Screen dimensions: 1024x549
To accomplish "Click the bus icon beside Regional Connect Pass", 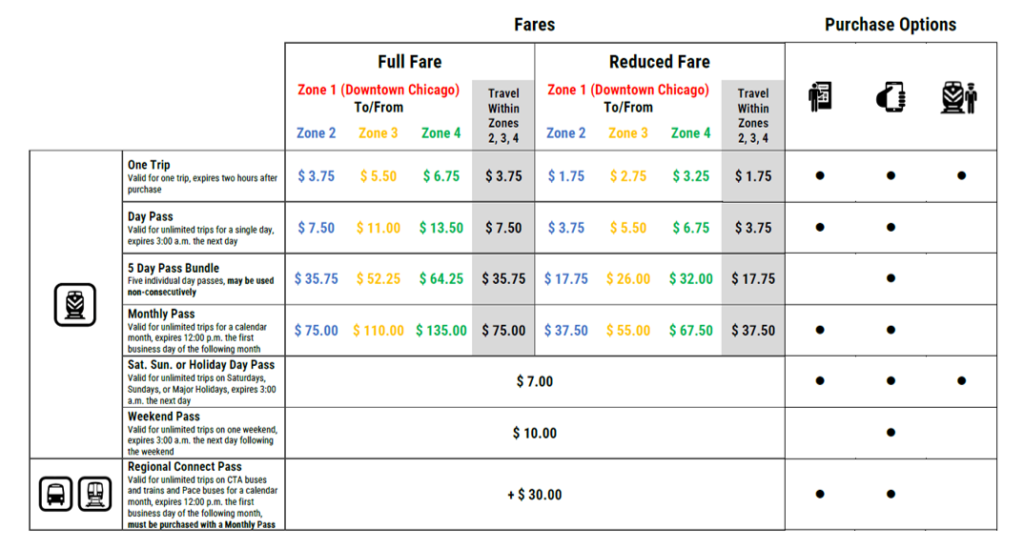I will 56,493.
